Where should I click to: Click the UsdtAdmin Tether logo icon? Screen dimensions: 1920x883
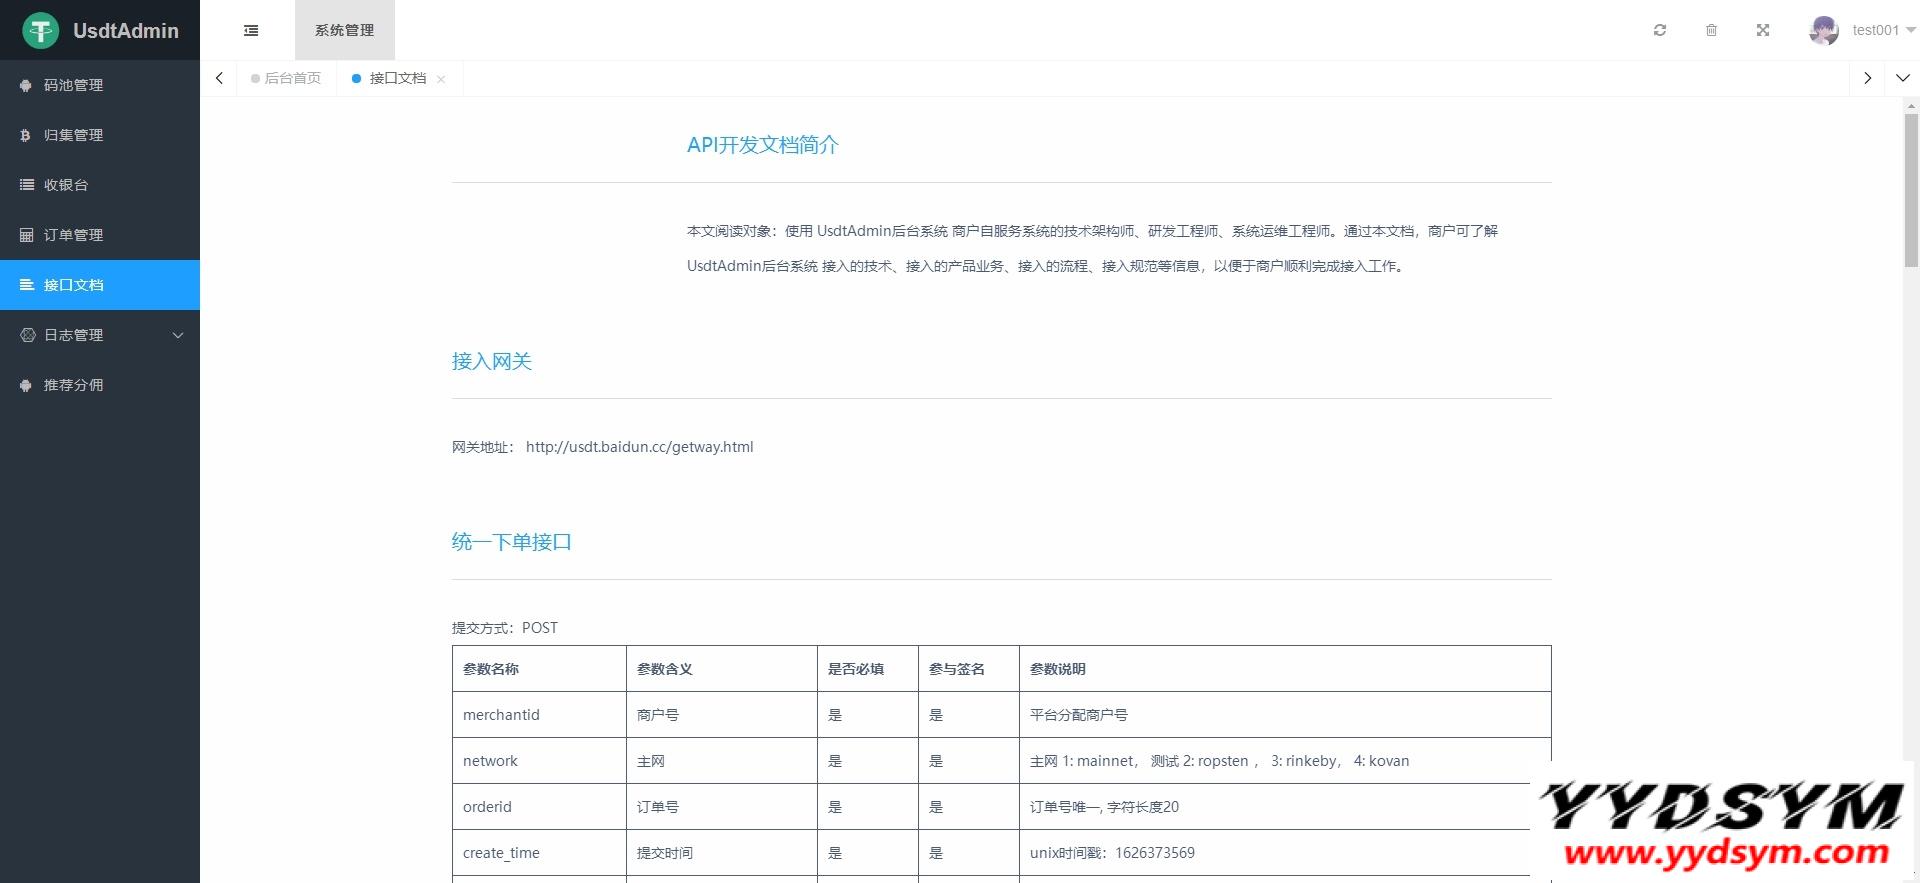point(41,31)
